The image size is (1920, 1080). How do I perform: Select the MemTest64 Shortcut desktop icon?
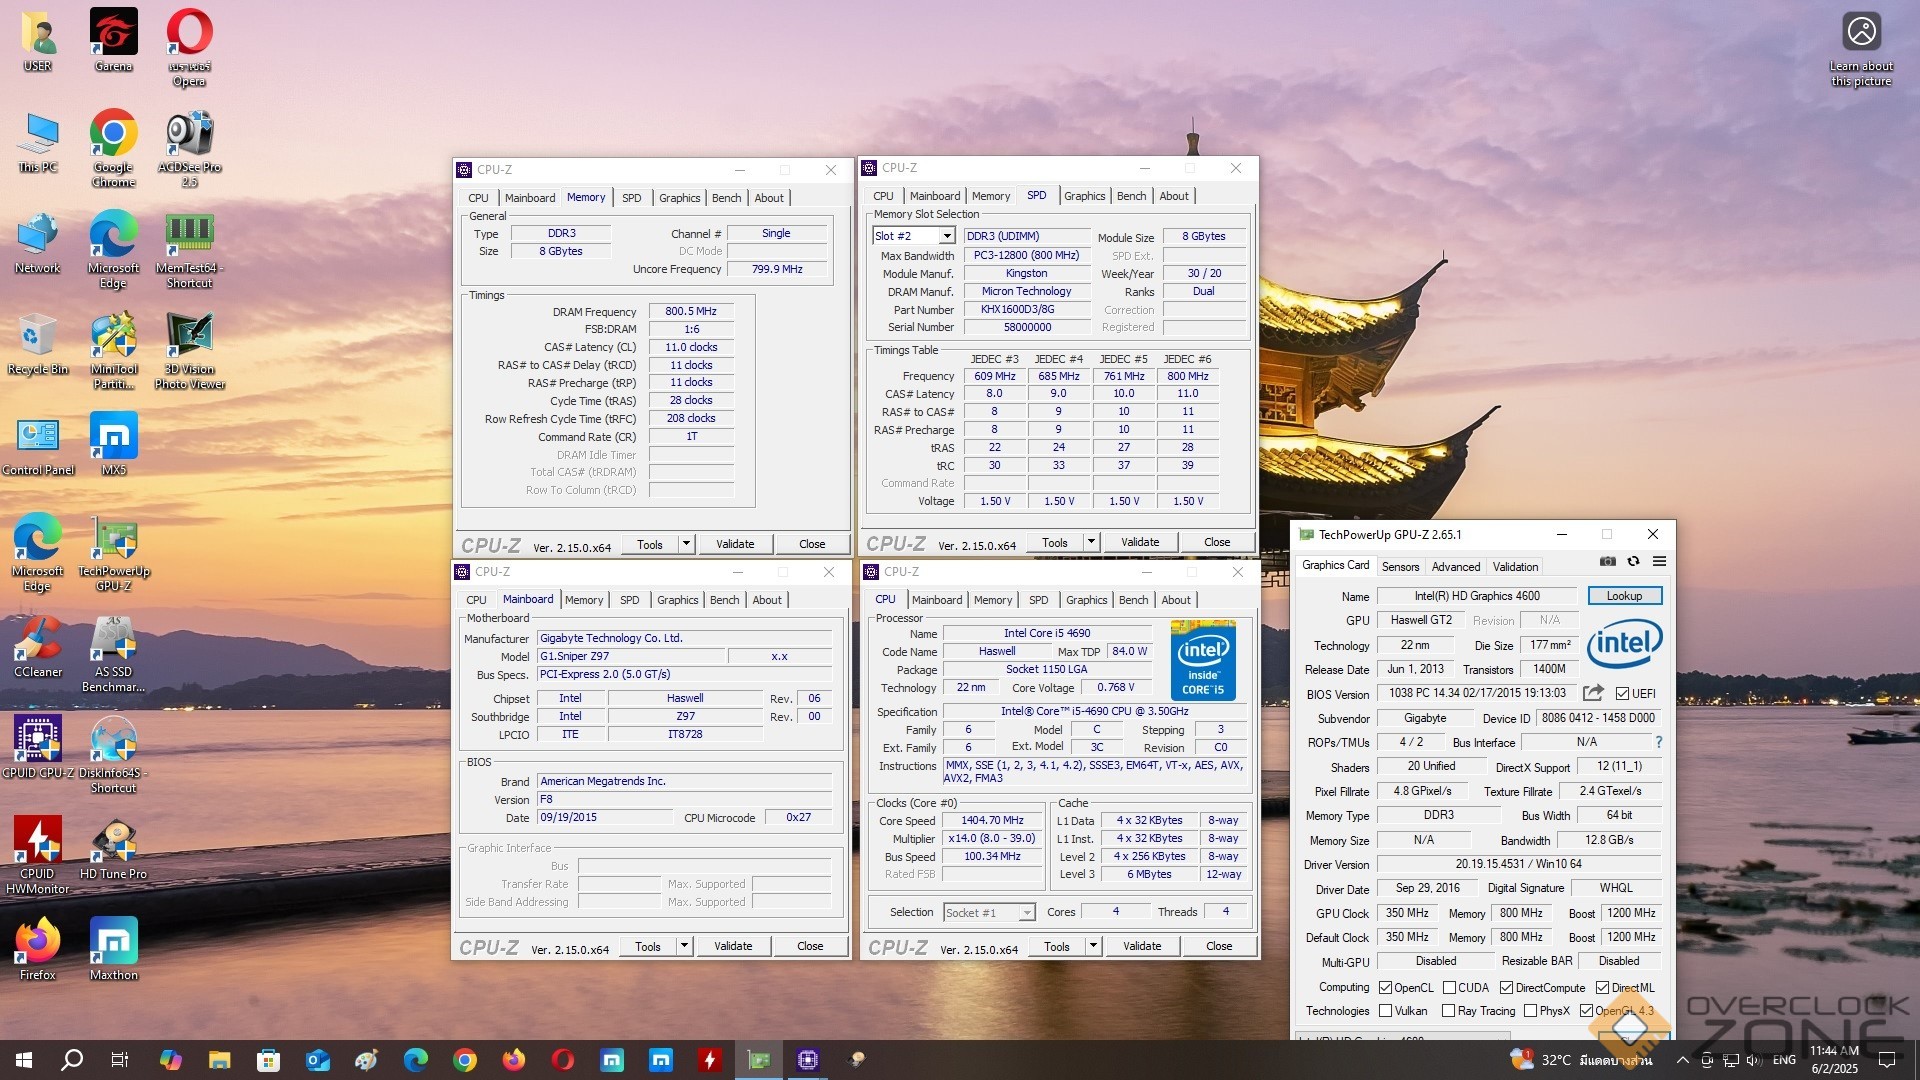click(x=189, y=250)
